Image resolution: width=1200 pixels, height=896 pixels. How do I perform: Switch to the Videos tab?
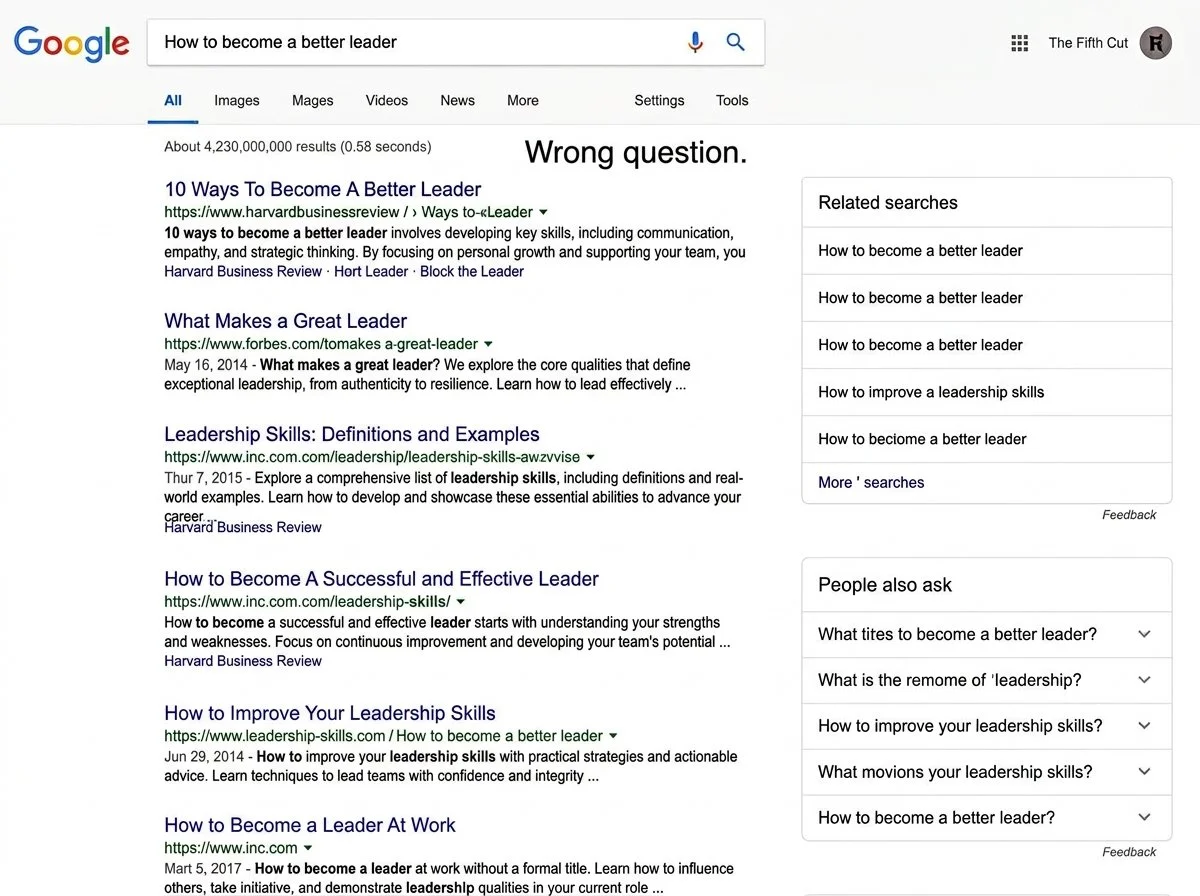(x=387, y=100)
